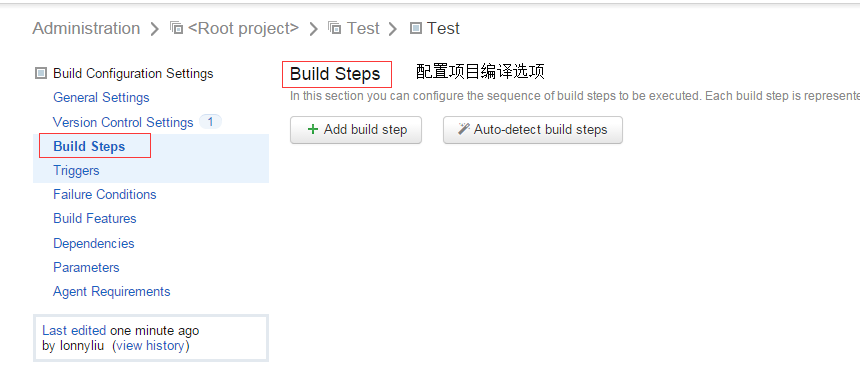Navigate to the Administration breadcrumb link
The height and width of the screenshot is (370, 860).
point(86,28)
